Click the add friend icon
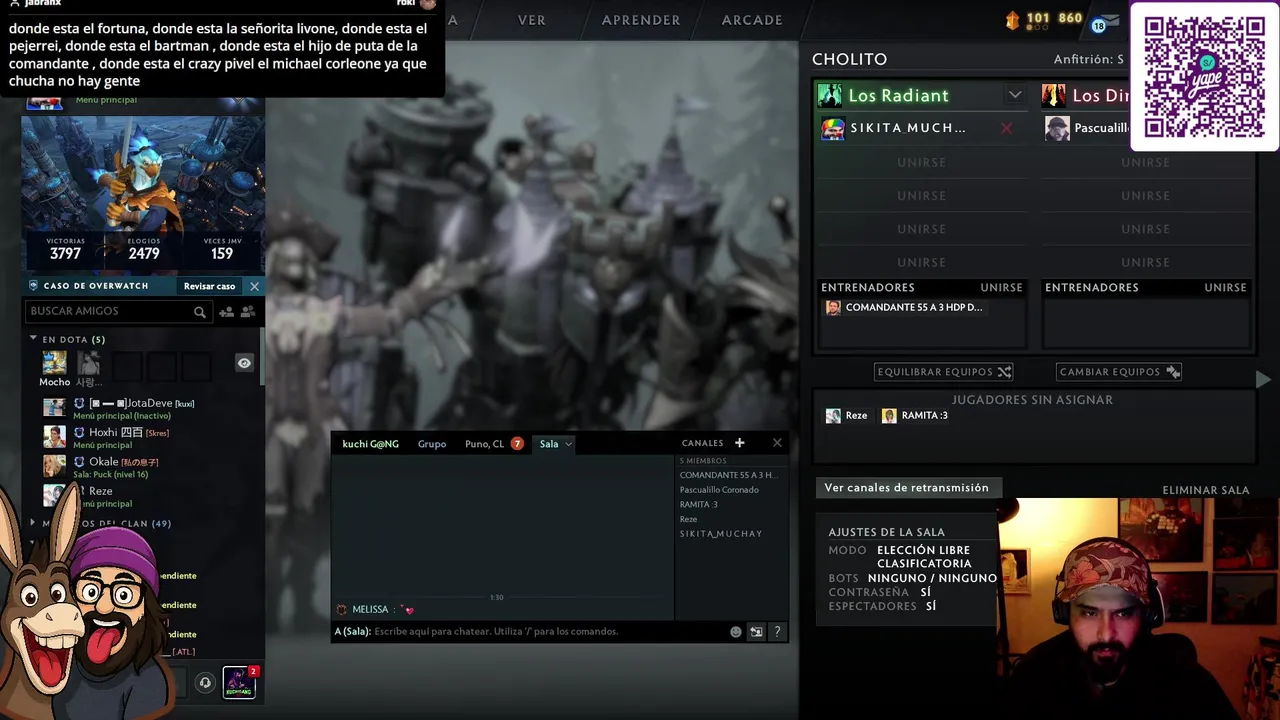1280x720 pixels. pos(227,312)
